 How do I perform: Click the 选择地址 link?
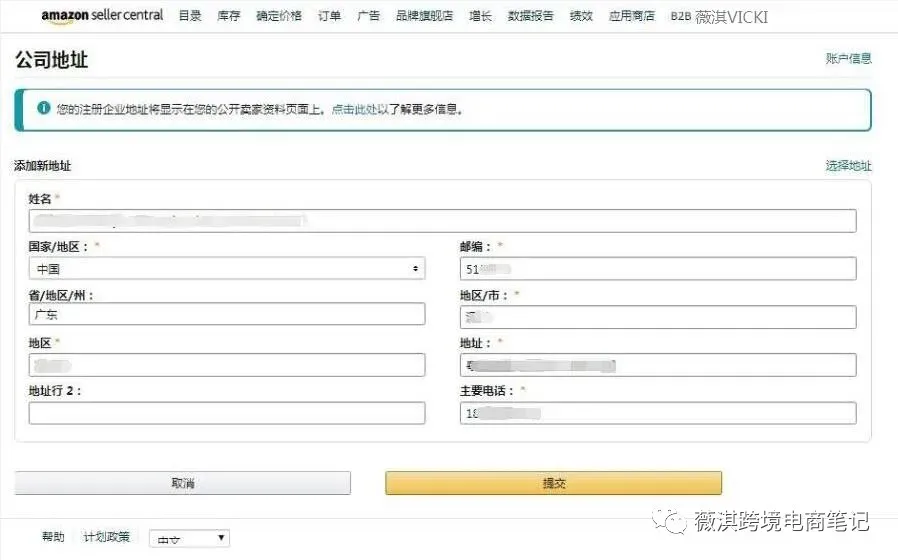[x=848, y=166]
